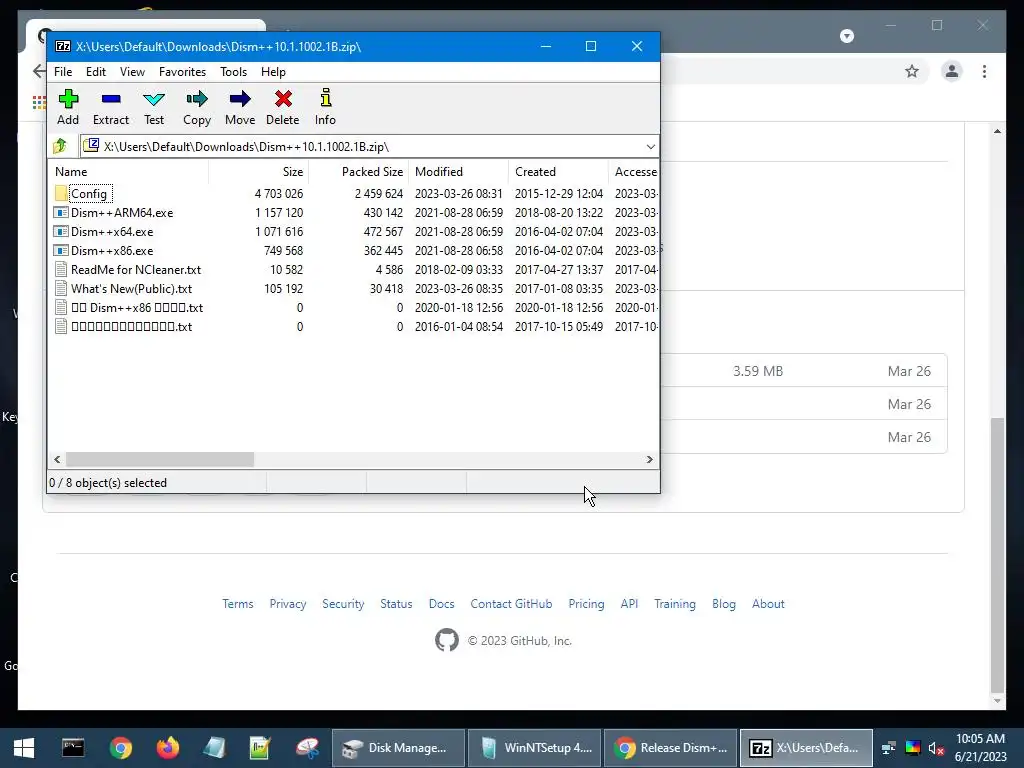Open the Tools menu
Viewport: 1024px width, 768px height.
(233, 72)
